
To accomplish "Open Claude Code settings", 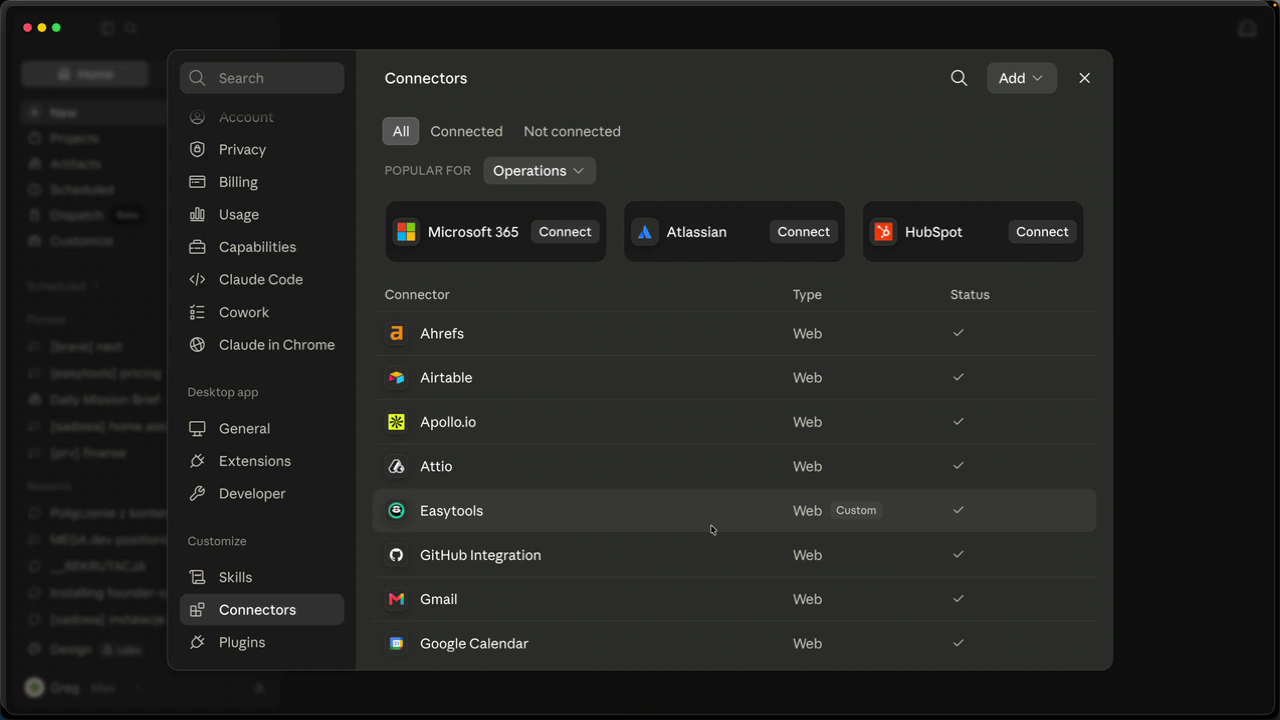I will (262, 279).
